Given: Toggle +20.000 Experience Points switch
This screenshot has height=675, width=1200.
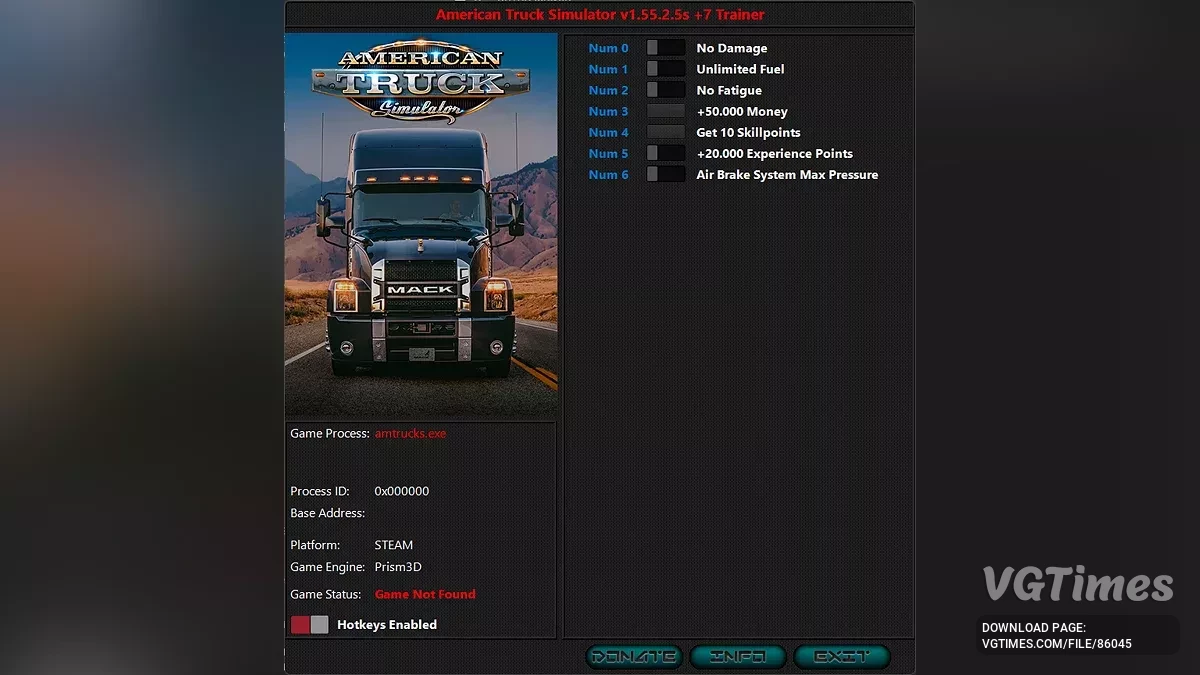Looking at the screenshot, I should tap(666, 153).
